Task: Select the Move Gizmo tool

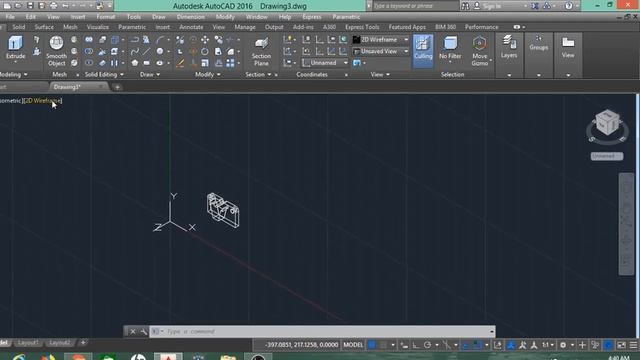Action: [480, 51]
